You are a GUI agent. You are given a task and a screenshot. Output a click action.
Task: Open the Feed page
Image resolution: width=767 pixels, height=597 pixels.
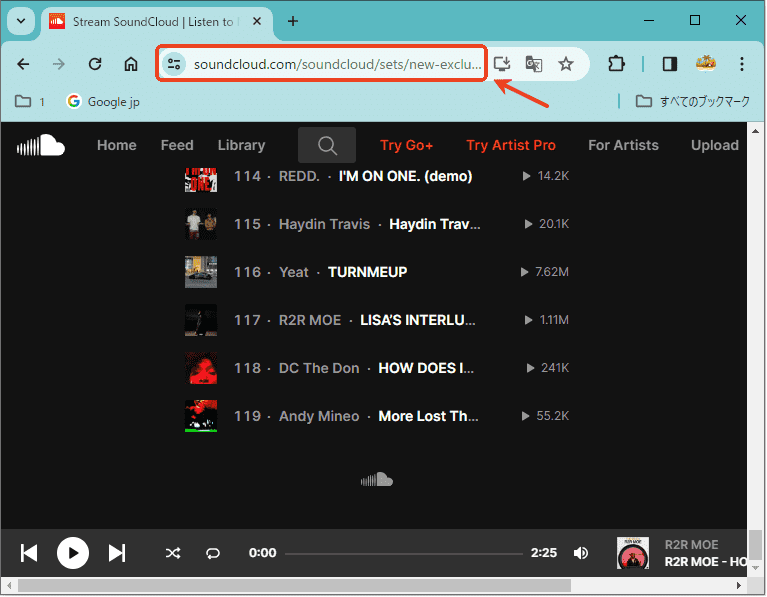point(177,146)
